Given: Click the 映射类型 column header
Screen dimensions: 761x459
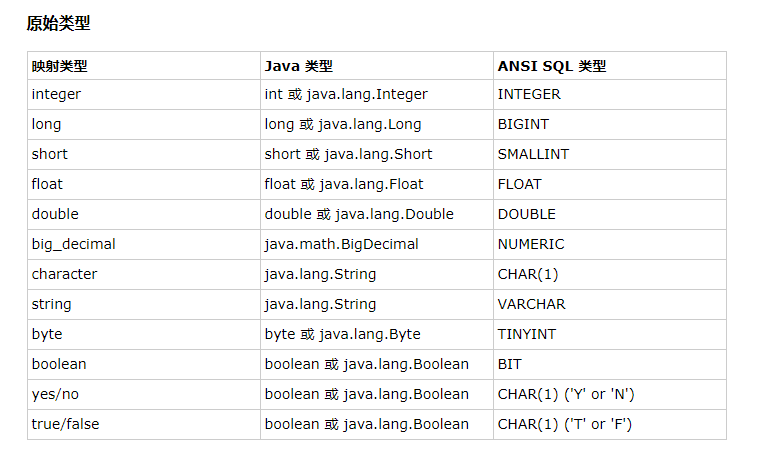Looking at the screenshot, I should [x=59, y=66].
